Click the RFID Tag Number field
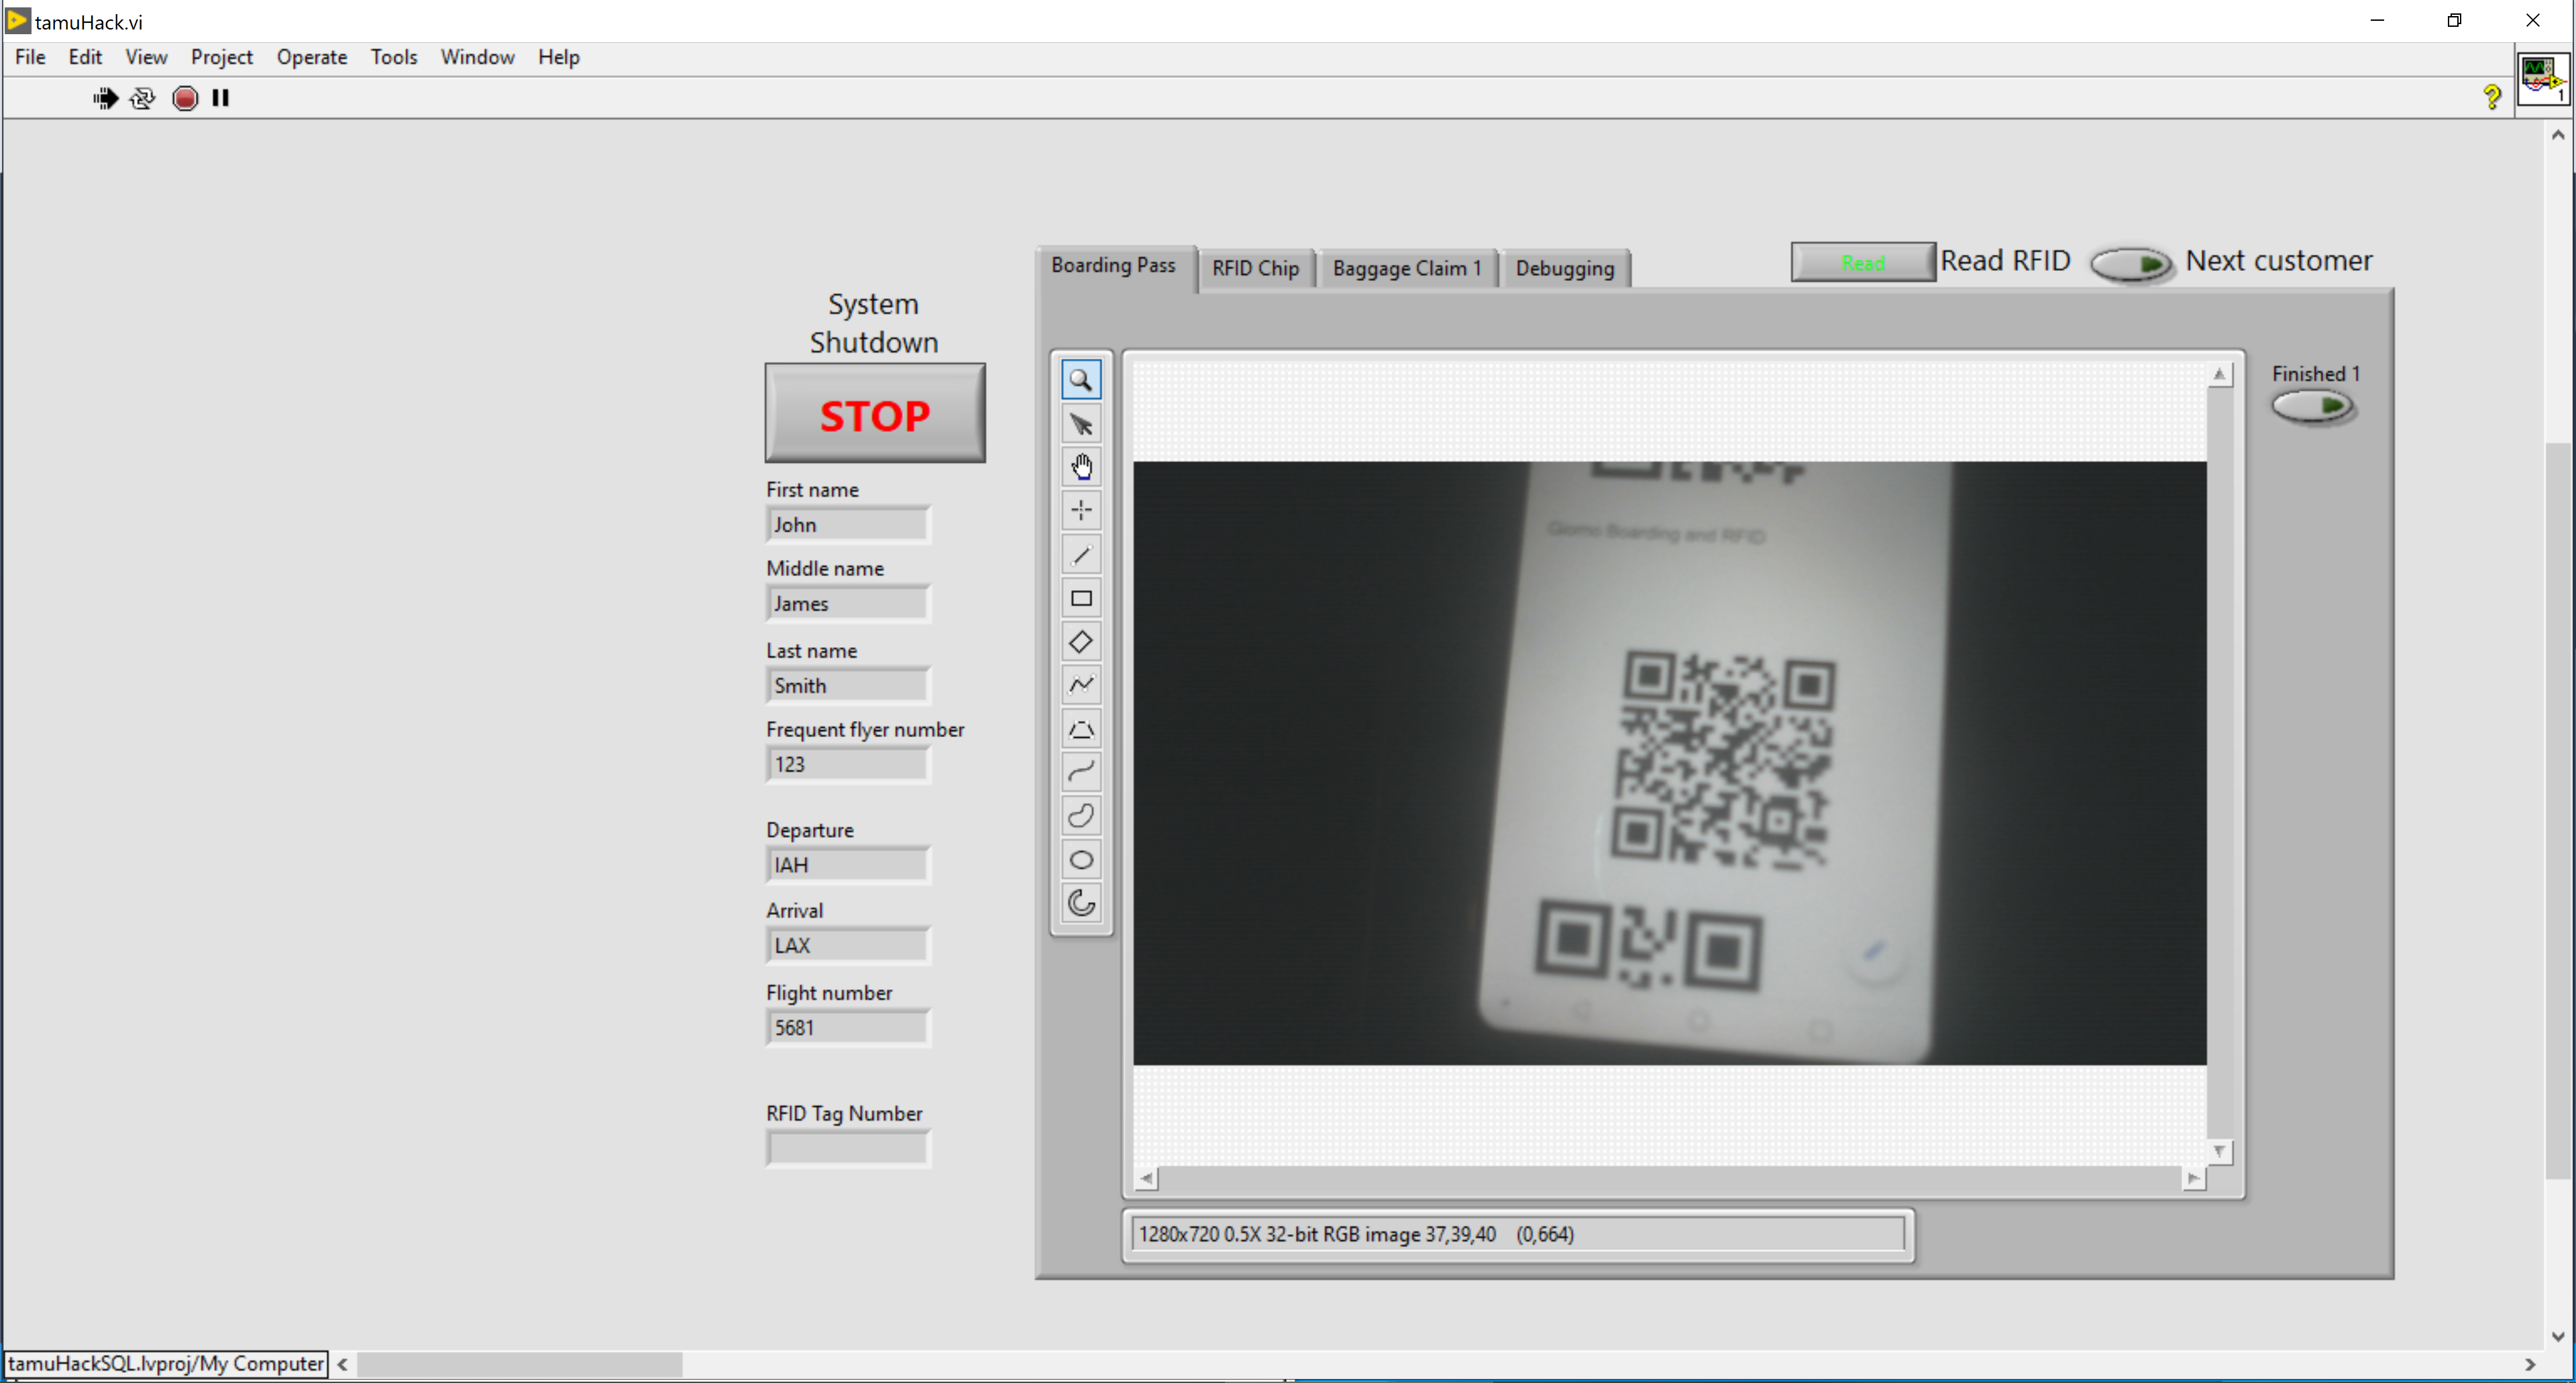 point(848,1148)
